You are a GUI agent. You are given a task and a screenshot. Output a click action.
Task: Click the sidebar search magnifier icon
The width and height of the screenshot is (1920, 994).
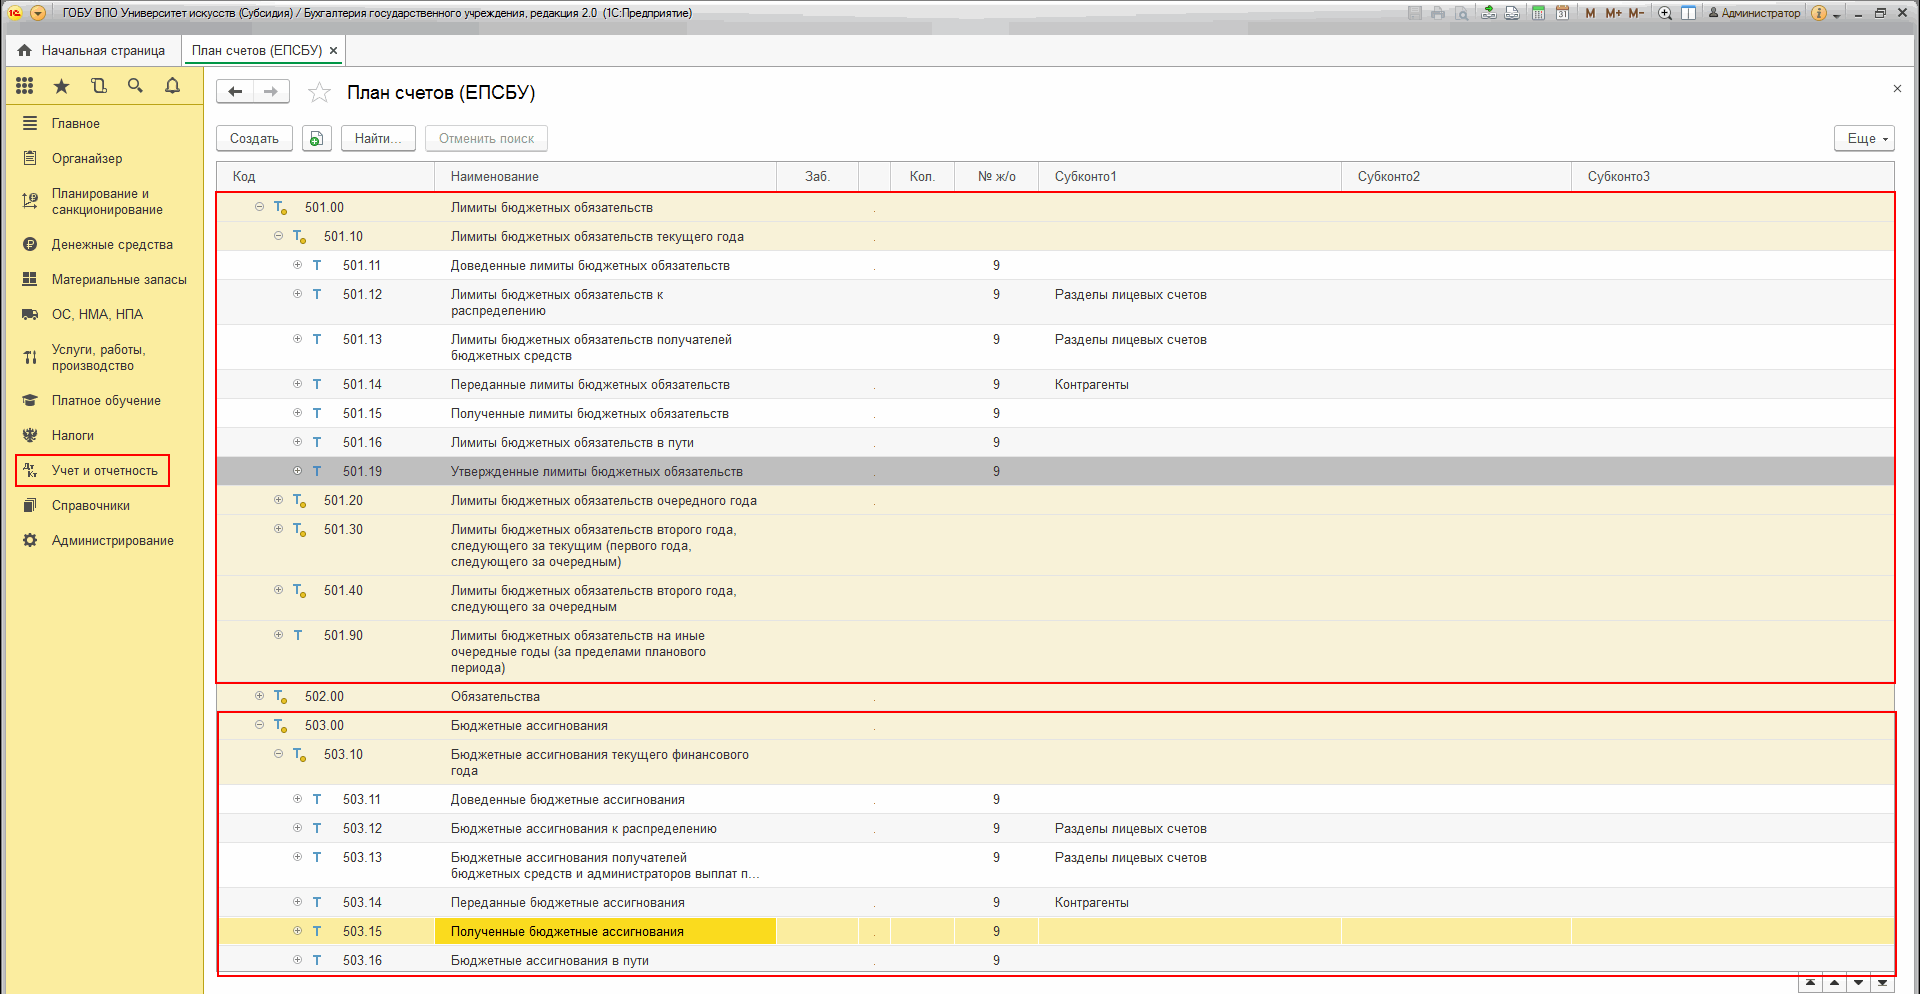coord(135,86)
